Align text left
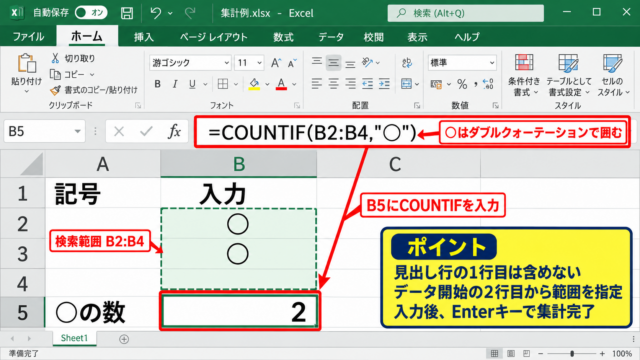The width and height of the screenshot is (640, 360). pyautogui.click(x=317, y=84)
